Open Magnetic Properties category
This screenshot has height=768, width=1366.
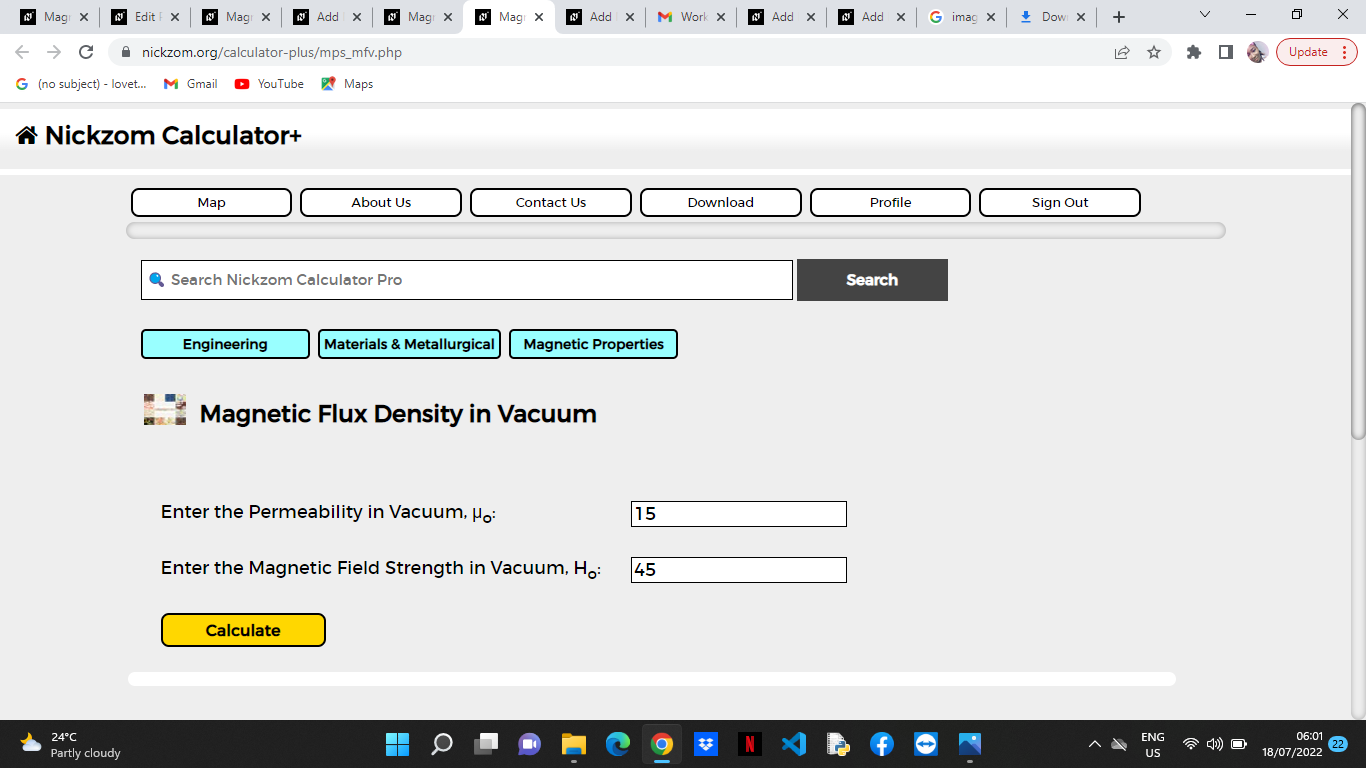coord(593,344)
